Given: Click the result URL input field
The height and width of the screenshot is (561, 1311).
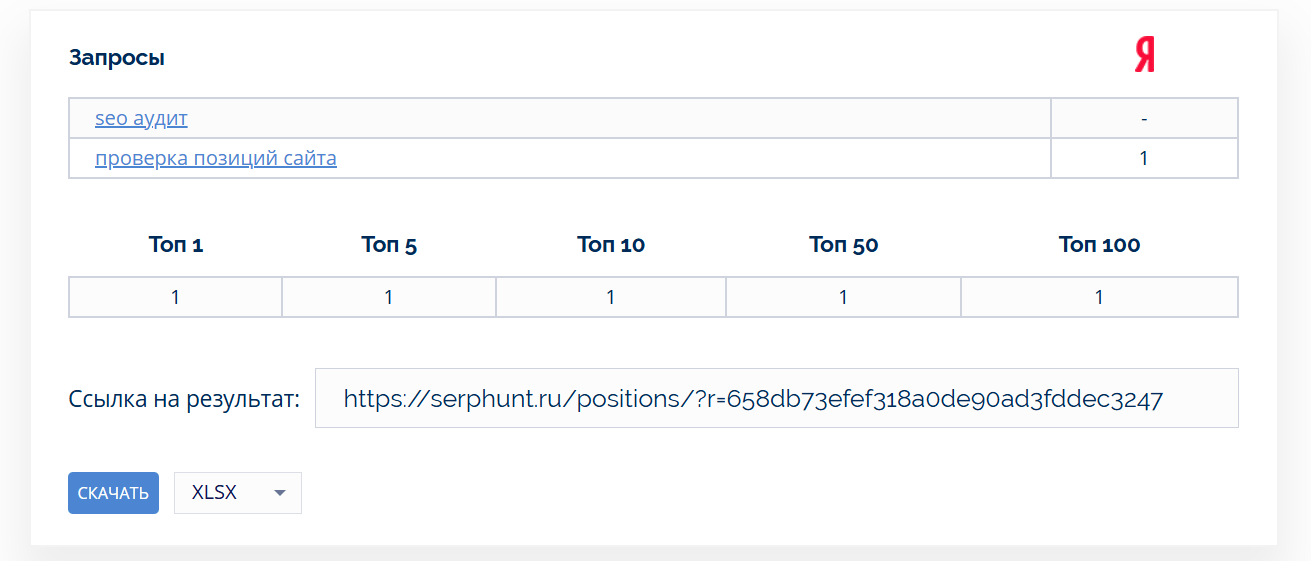Looking at the screenshot, I should [776, 399].
